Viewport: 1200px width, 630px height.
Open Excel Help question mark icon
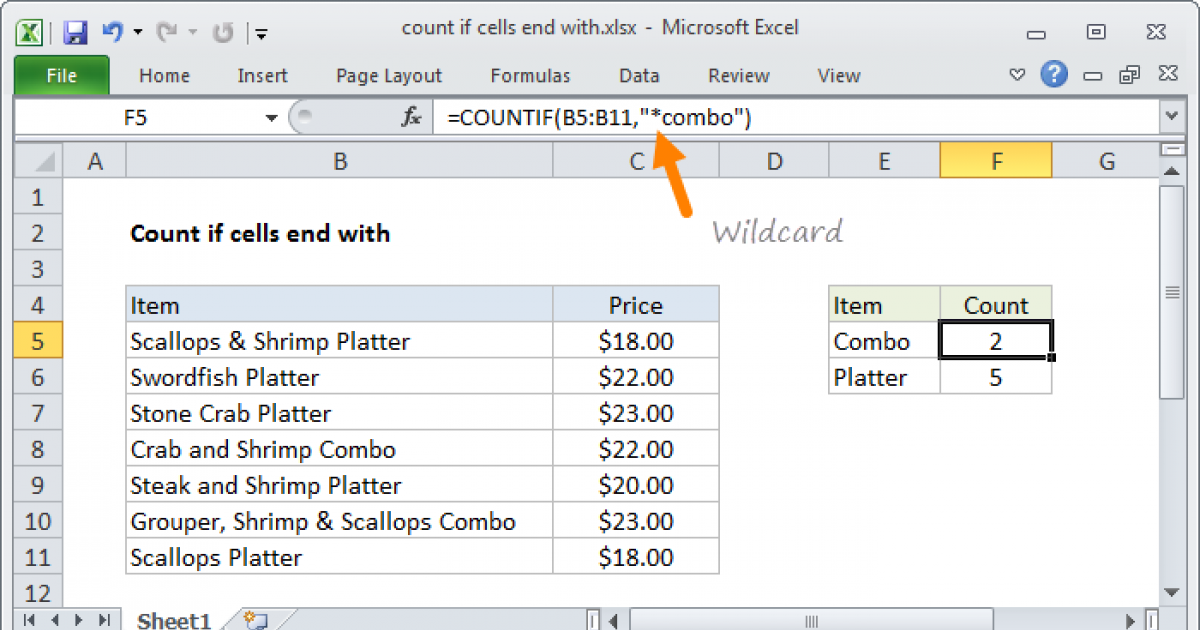(x=1053, y=74)
